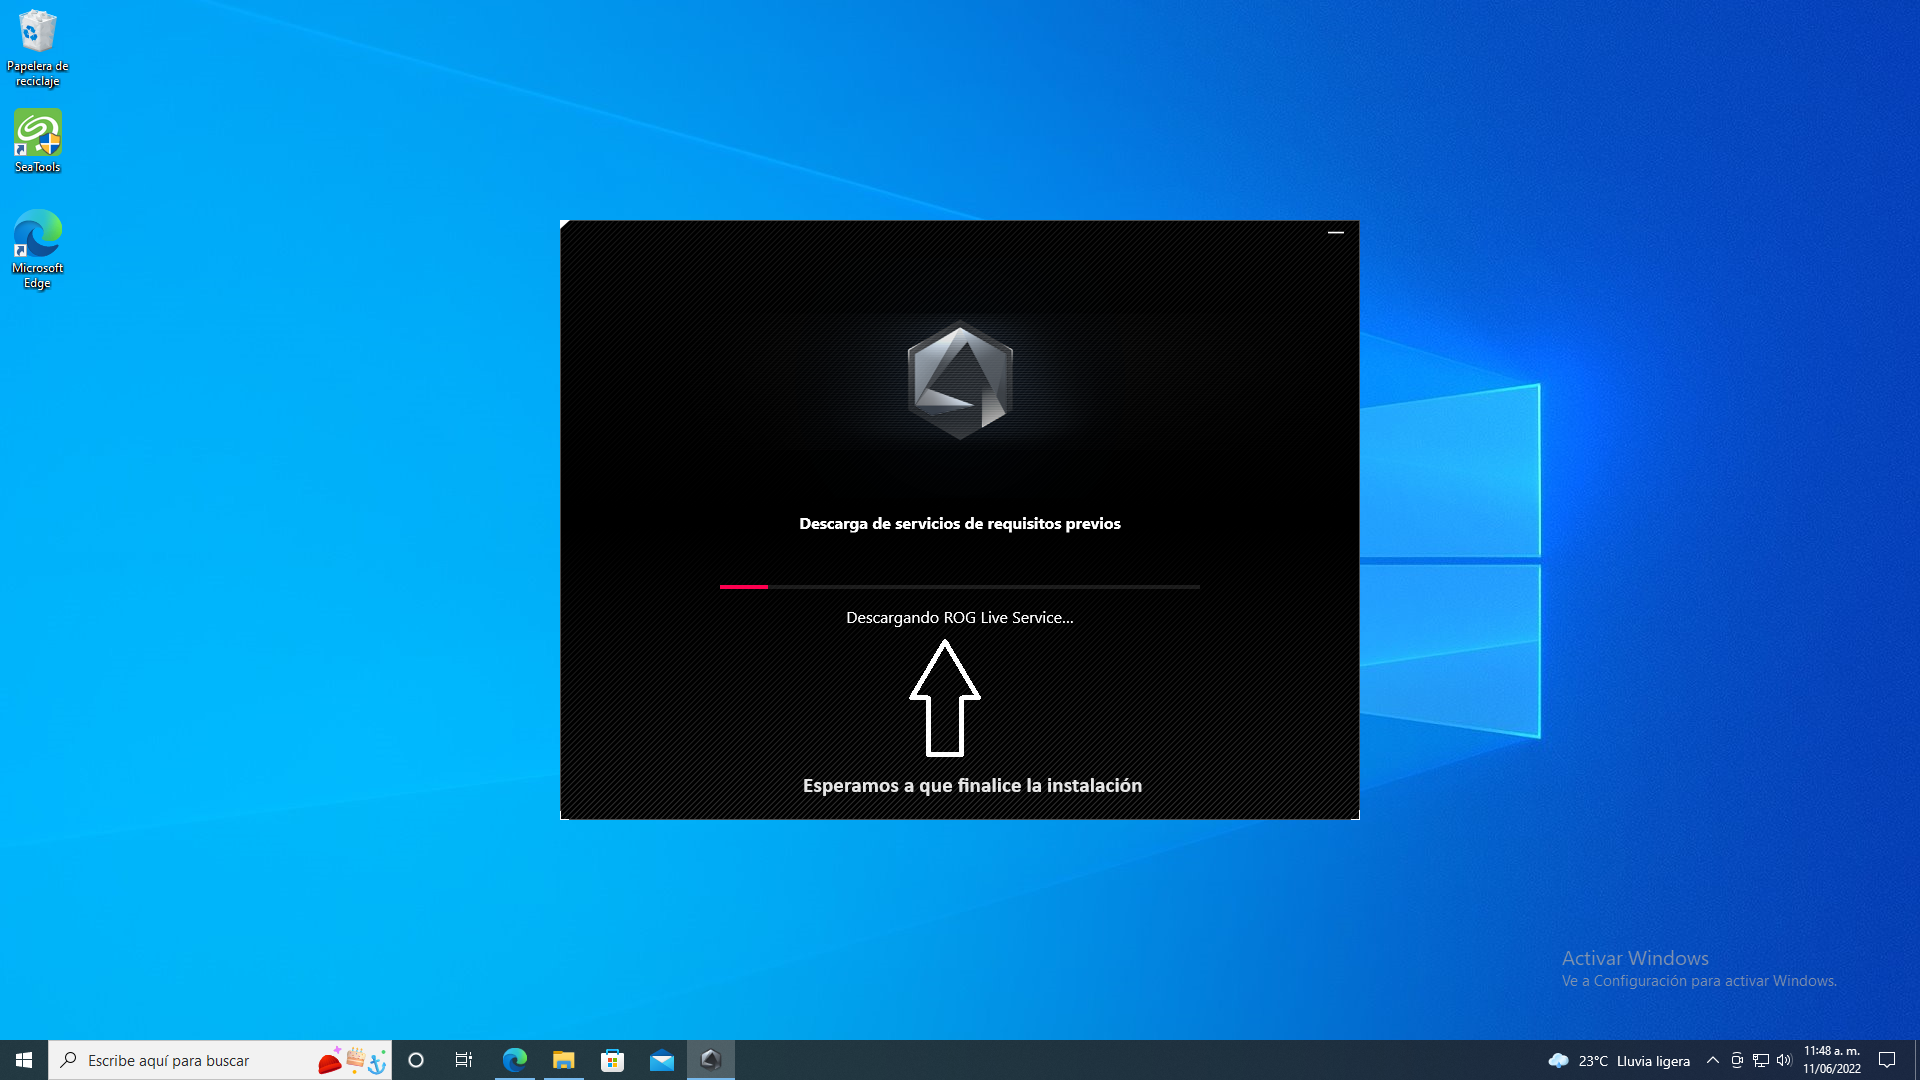1920x1080 pixels.
Task: Click the Windows Start button
Action: pyautogui.click(x=24, y=1060)
